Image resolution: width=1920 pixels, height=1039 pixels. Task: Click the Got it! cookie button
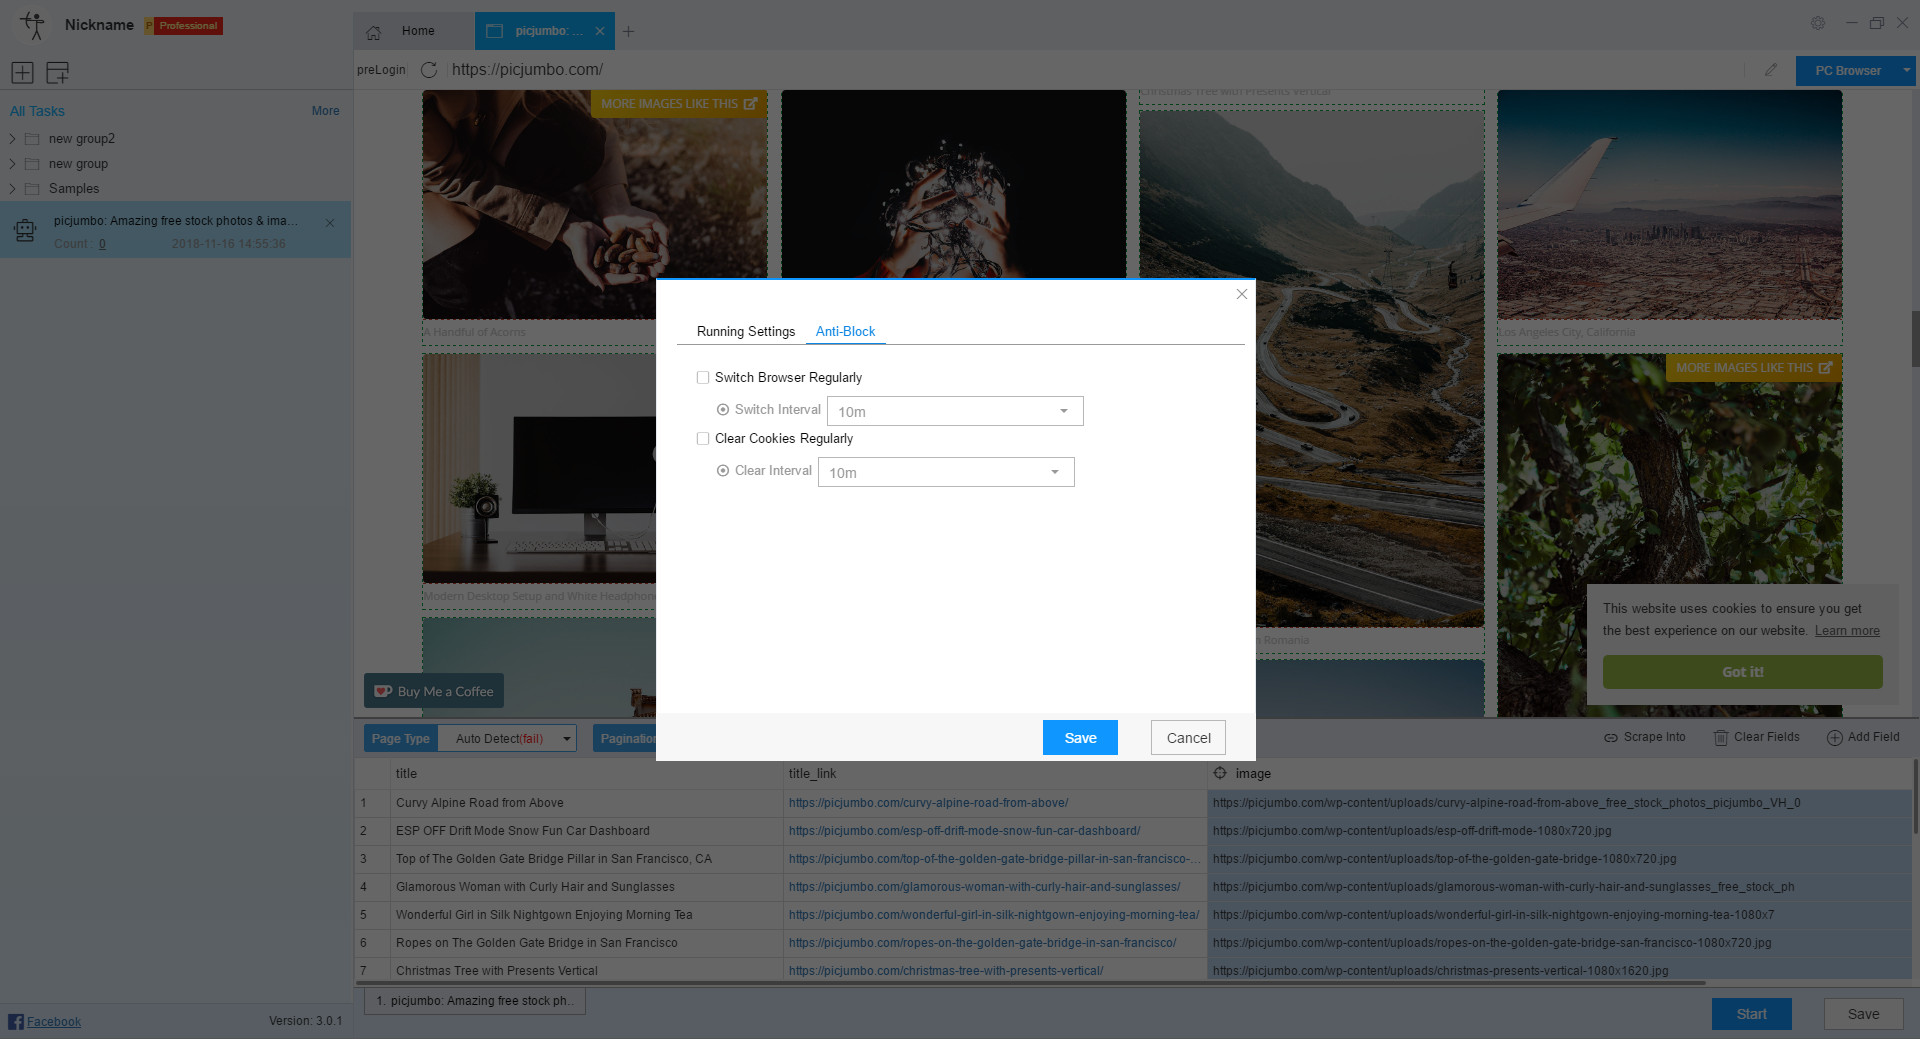[x=1742, y=672]
